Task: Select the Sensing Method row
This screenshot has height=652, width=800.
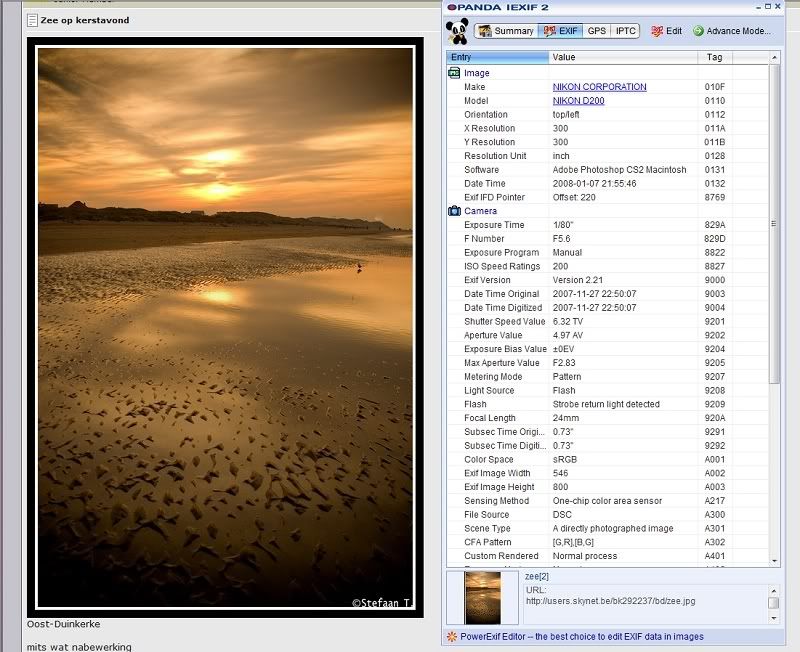Action: click(x=607, y=500)
